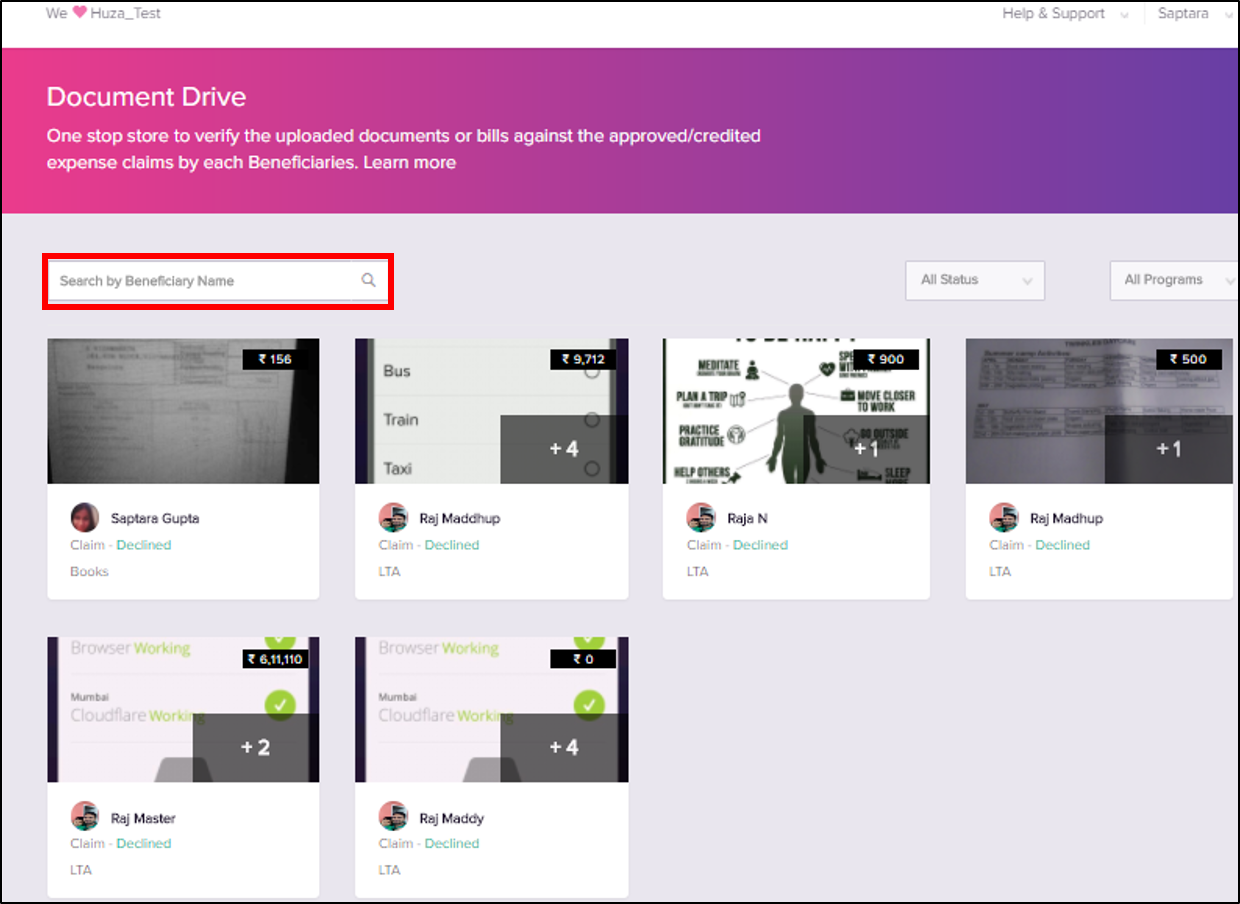This screenshot has height=904, width=1240.
Task: Click Raj Madhup's profile avatar
Action: pos(1004,518)
